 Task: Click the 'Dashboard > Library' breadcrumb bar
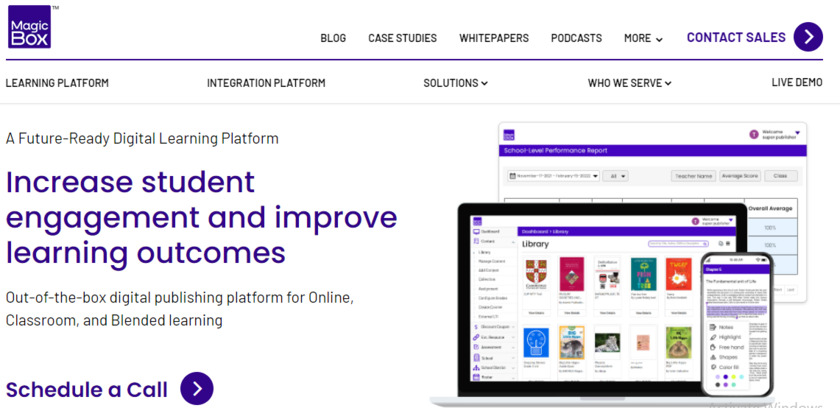pos(626,232)
